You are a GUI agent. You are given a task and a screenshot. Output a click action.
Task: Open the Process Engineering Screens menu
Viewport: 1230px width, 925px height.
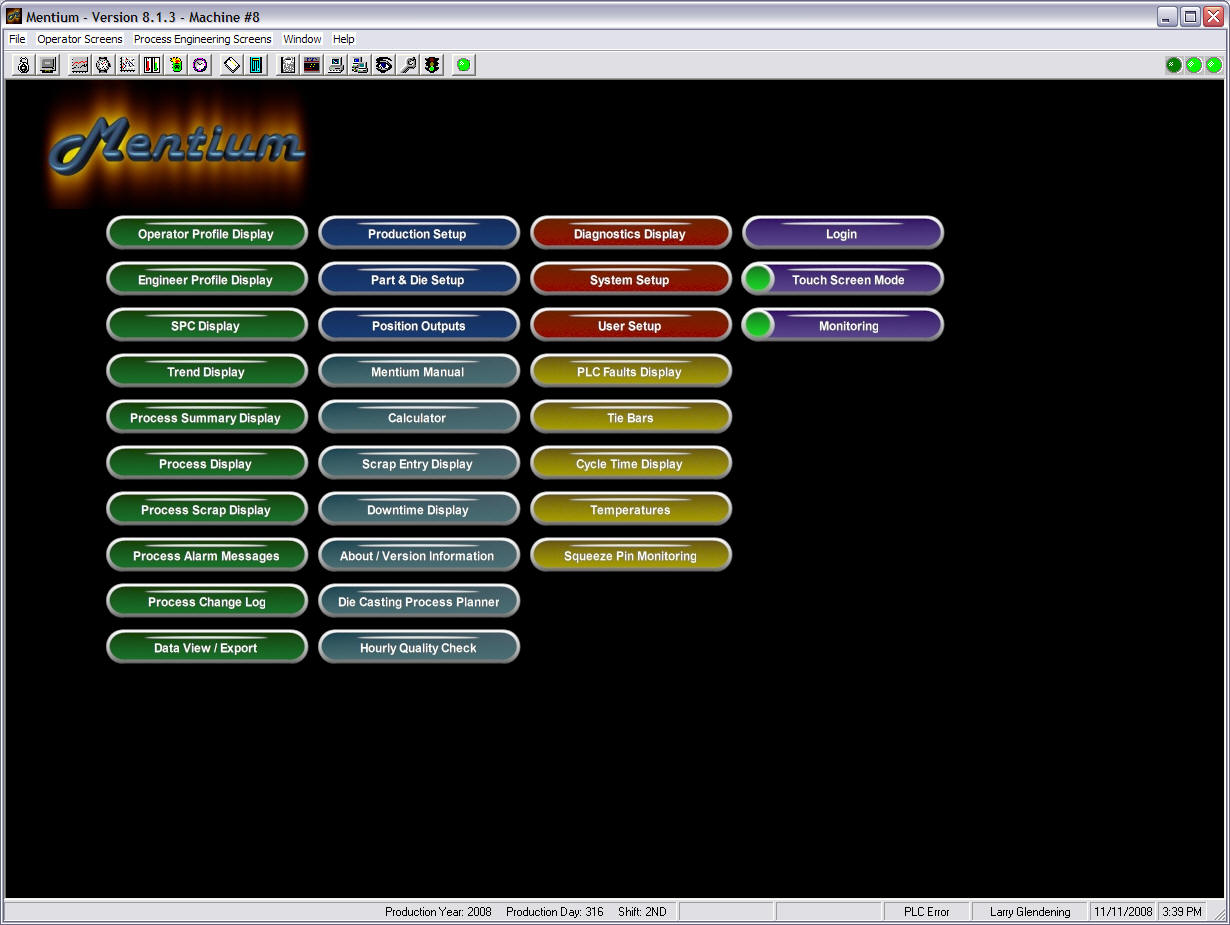click(202, 39)
